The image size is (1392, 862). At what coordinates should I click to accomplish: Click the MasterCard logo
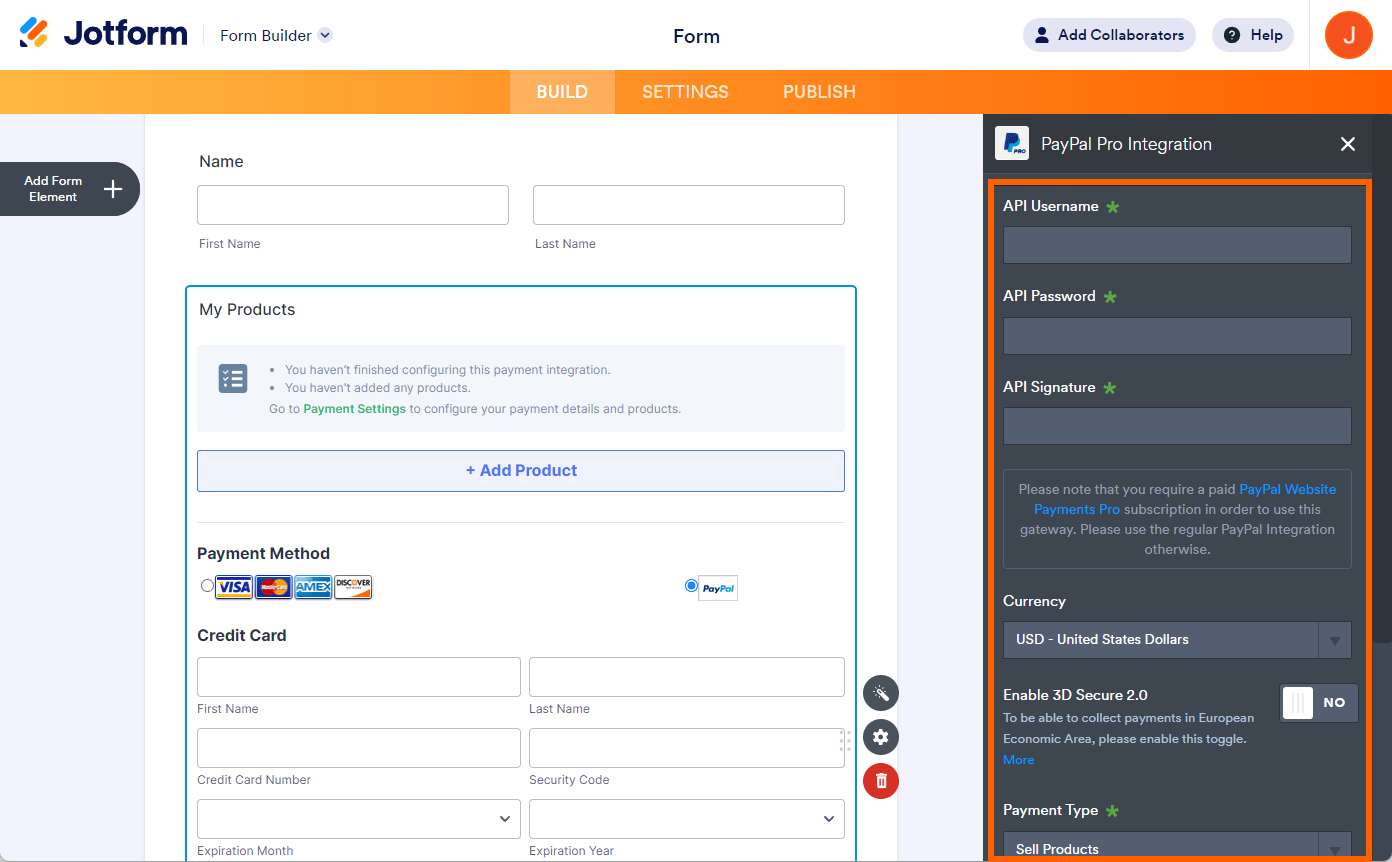coord(274,587)
